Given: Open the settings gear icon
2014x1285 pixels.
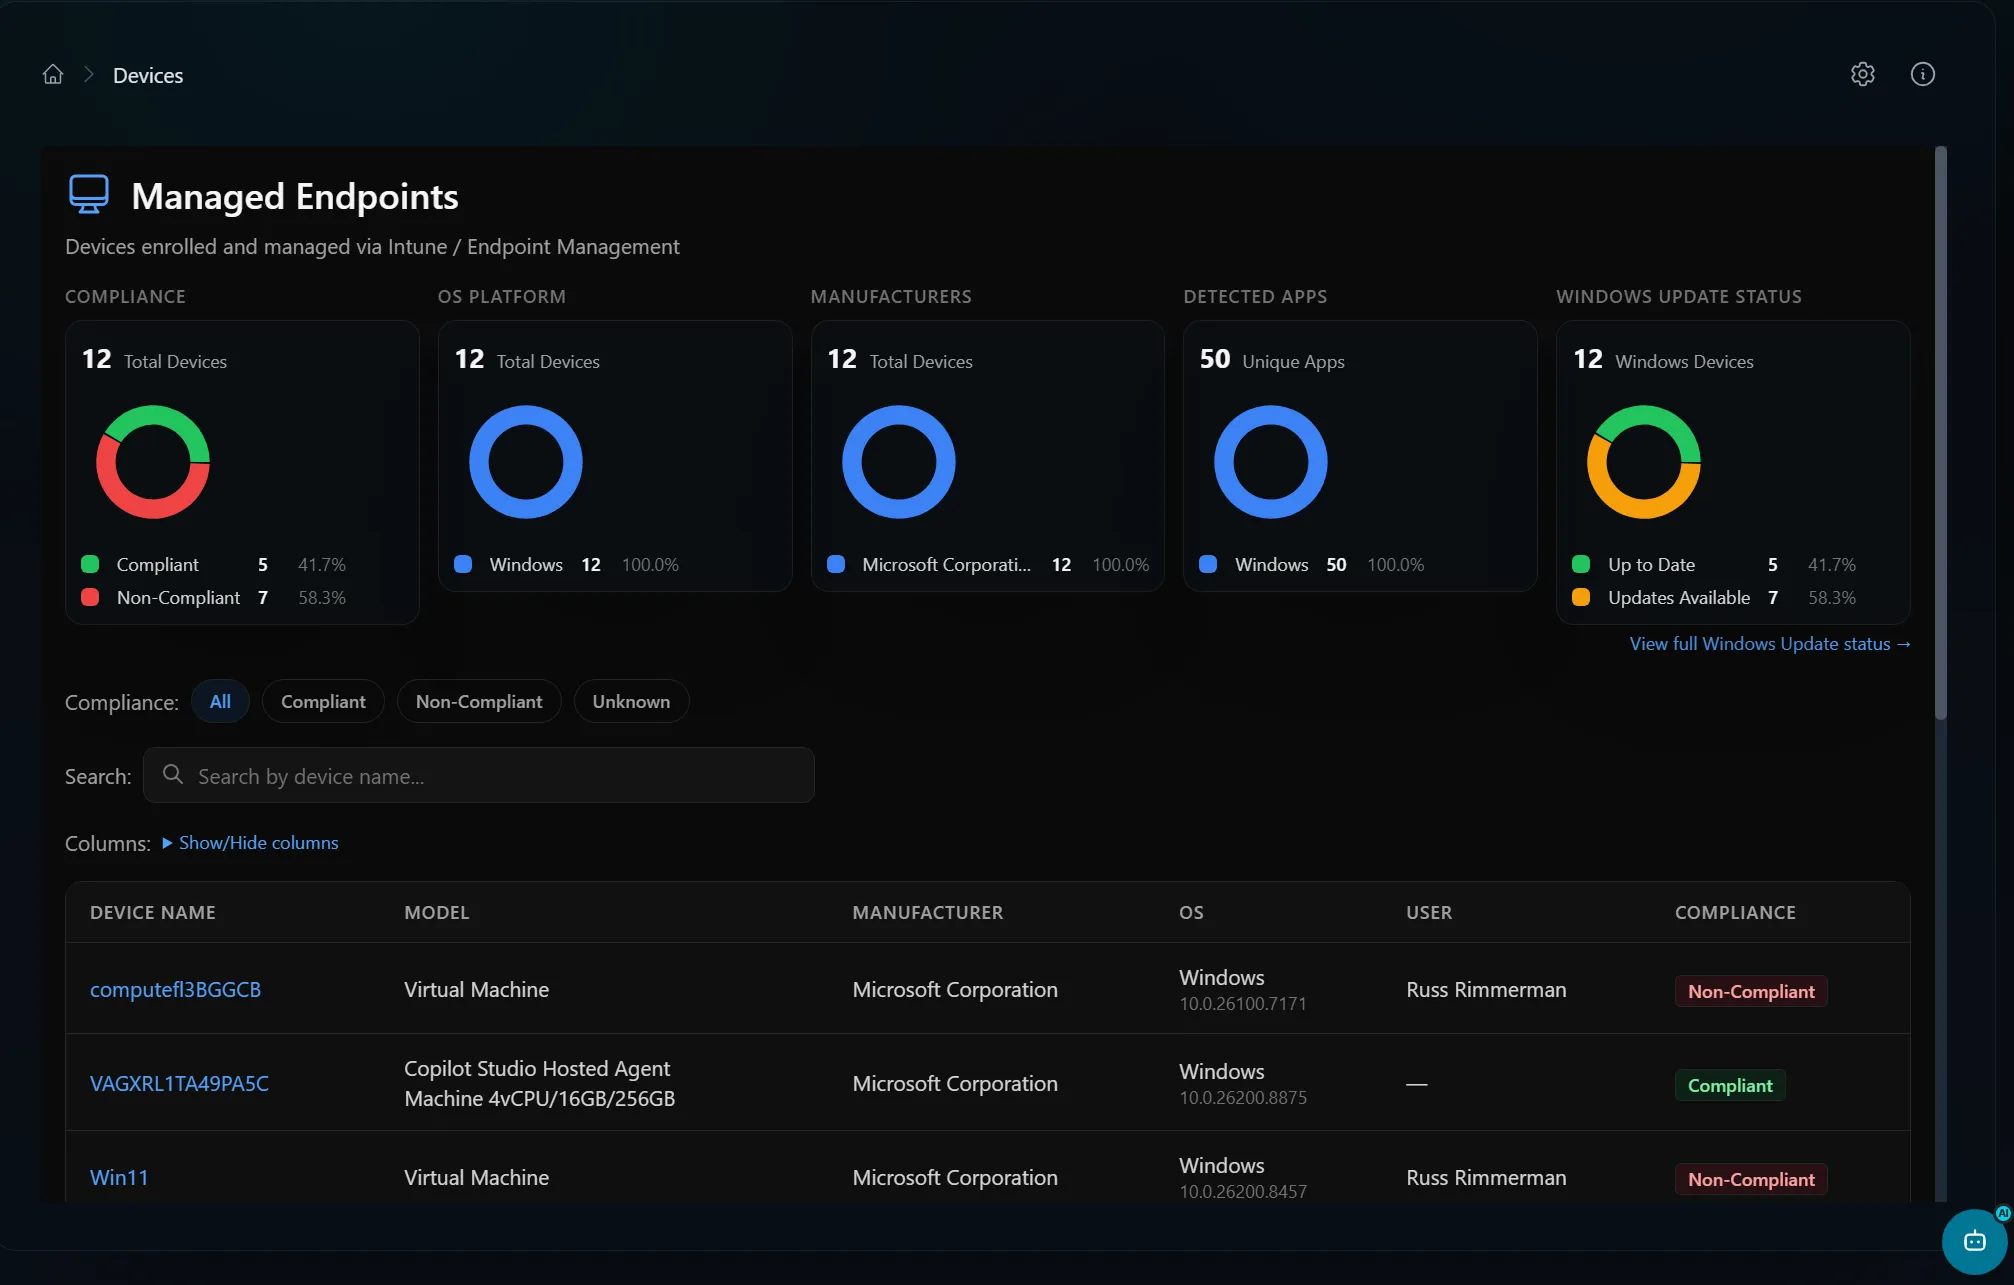Looking at the screenshot, I should click(x=1862, y=75).
